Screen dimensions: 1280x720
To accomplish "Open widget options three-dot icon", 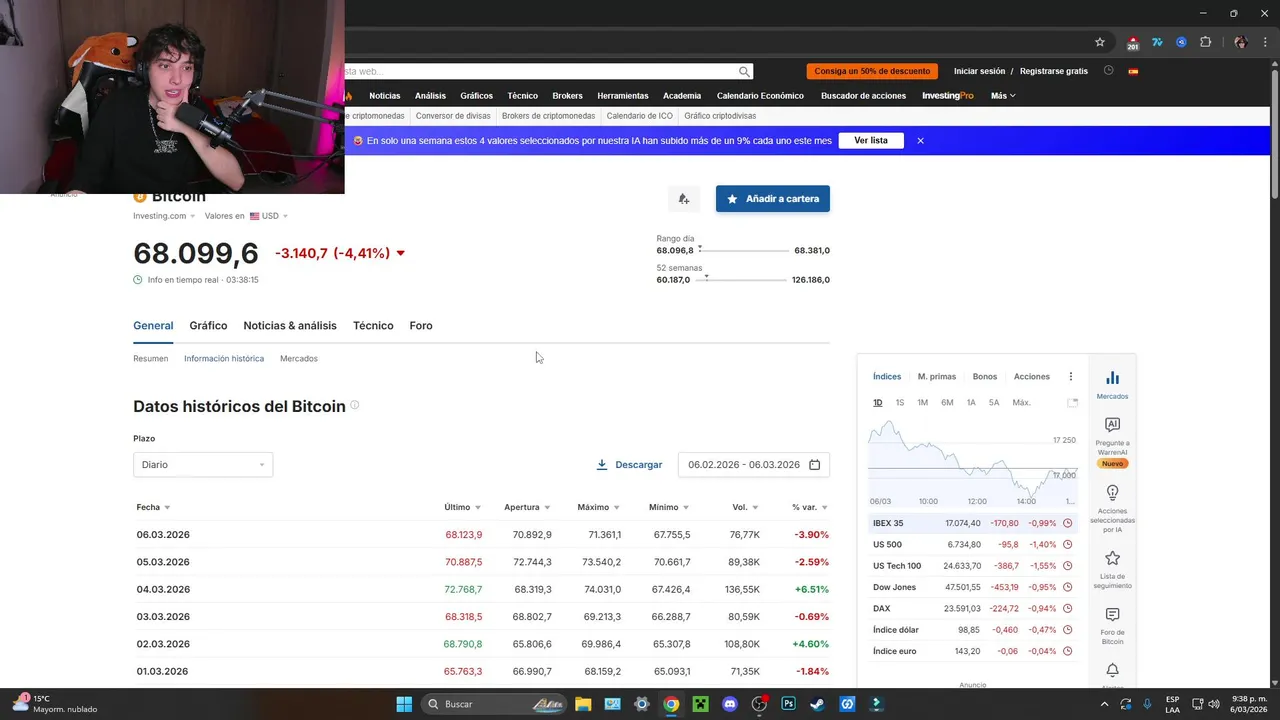I will tap(1070, 376).
